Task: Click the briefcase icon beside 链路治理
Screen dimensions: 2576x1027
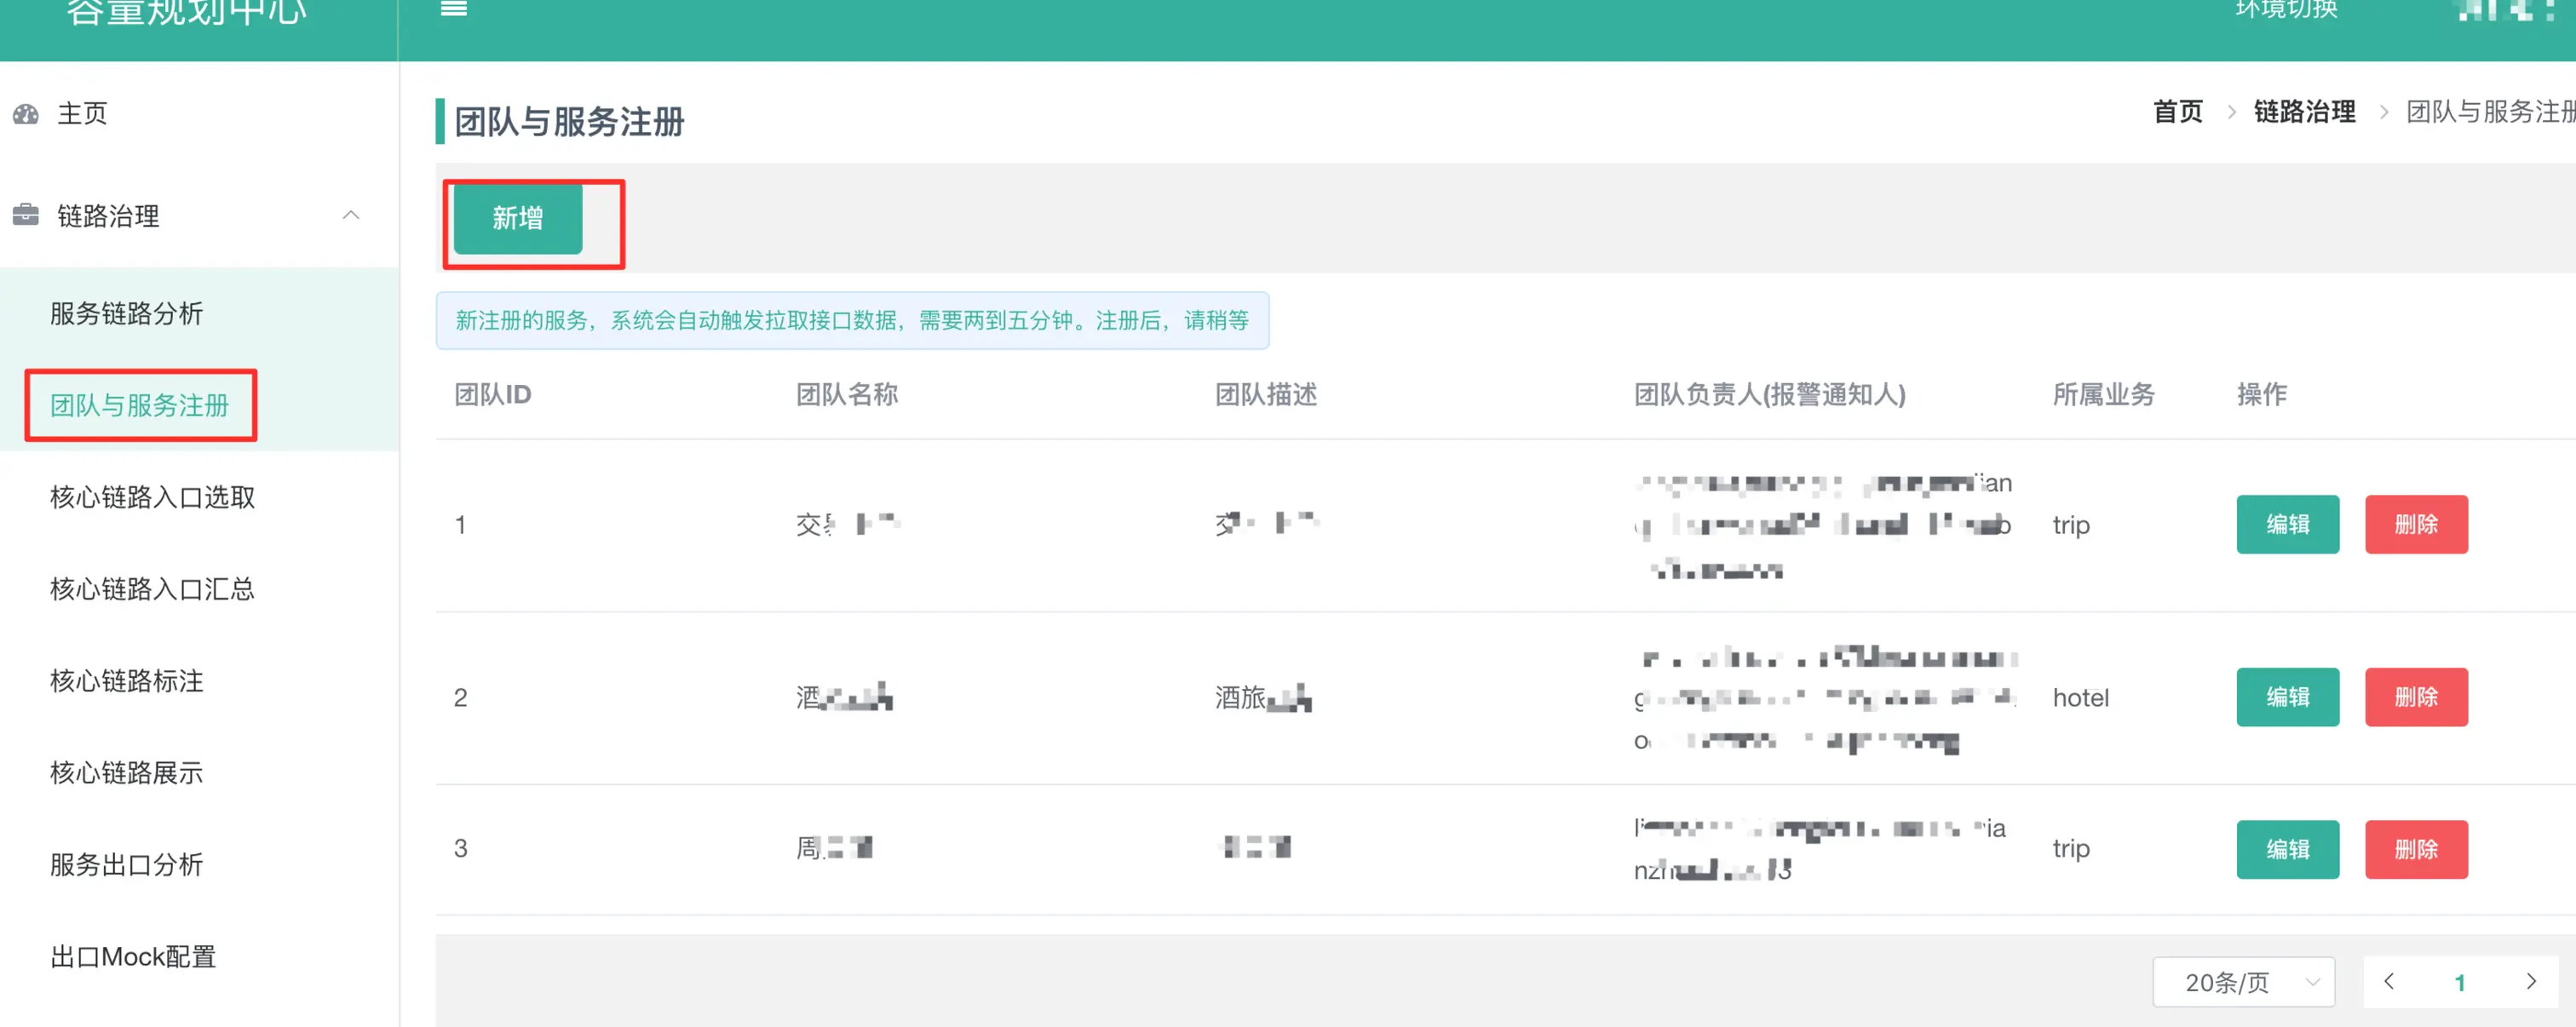Action: pyautogui.click(x=26, y=215)
